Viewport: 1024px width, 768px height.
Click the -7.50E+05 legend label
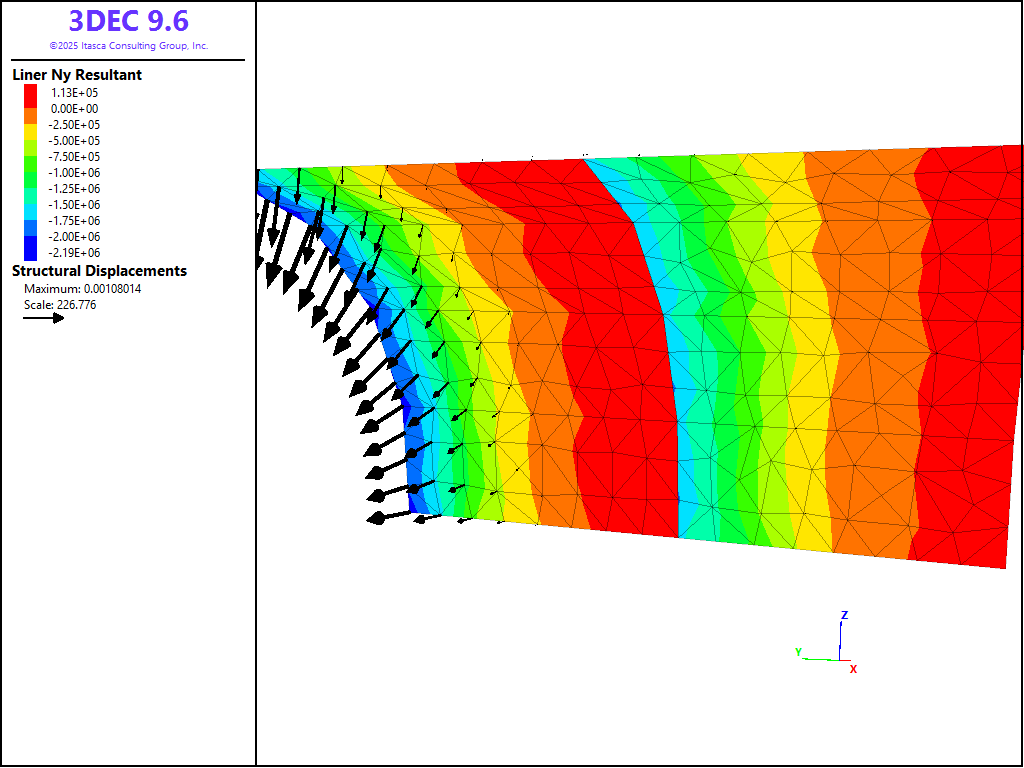pyautogui.click(x=75, y=157)
